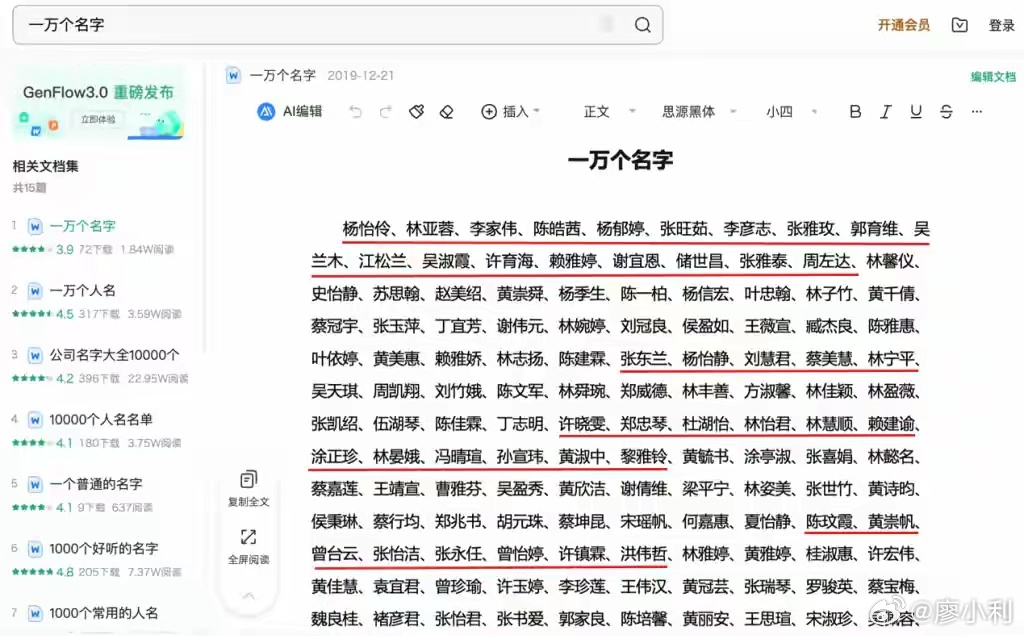
Task: Open related document 10000个人名名单
Action: (x=101, y=419)
